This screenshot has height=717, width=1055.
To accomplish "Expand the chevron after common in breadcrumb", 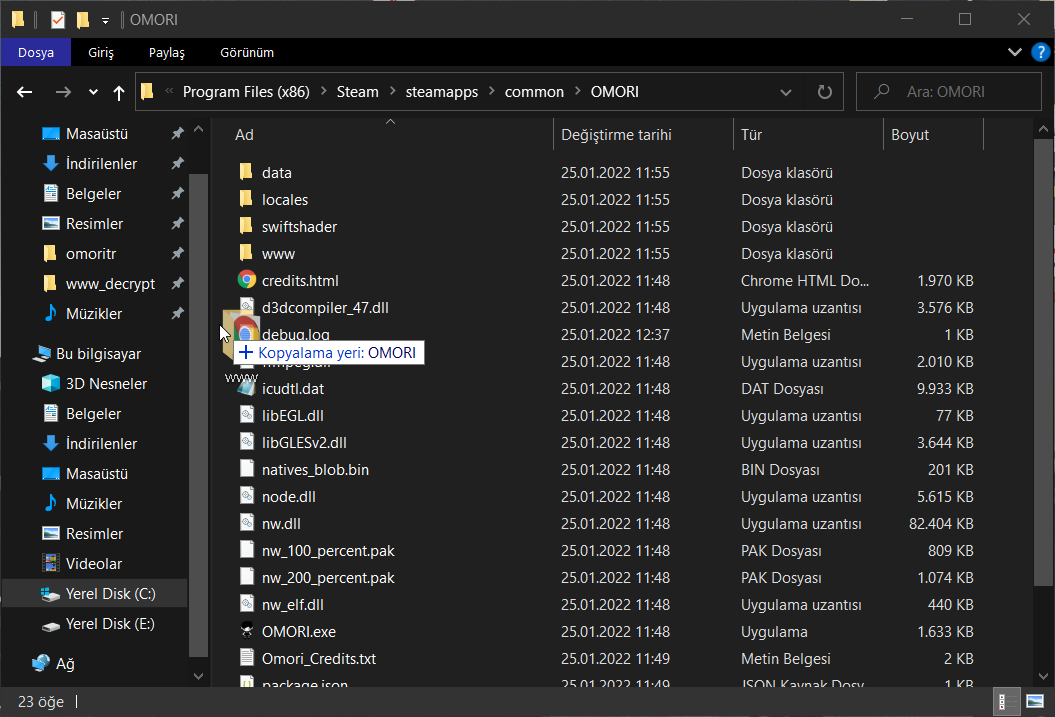I will click(578, 91).
